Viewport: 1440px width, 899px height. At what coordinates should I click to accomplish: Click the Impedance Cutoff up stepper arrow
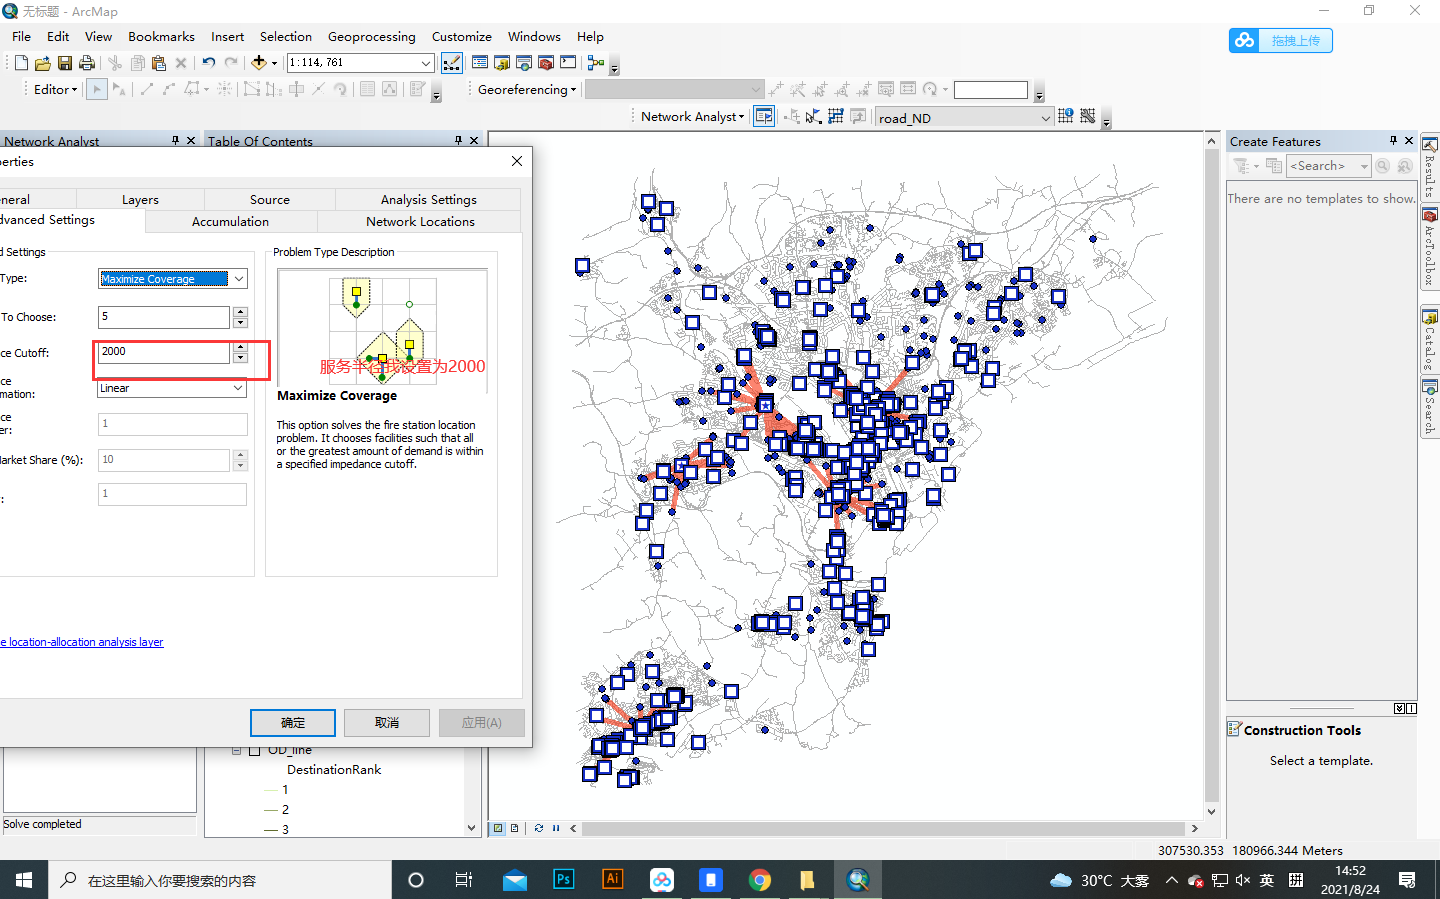240,346
